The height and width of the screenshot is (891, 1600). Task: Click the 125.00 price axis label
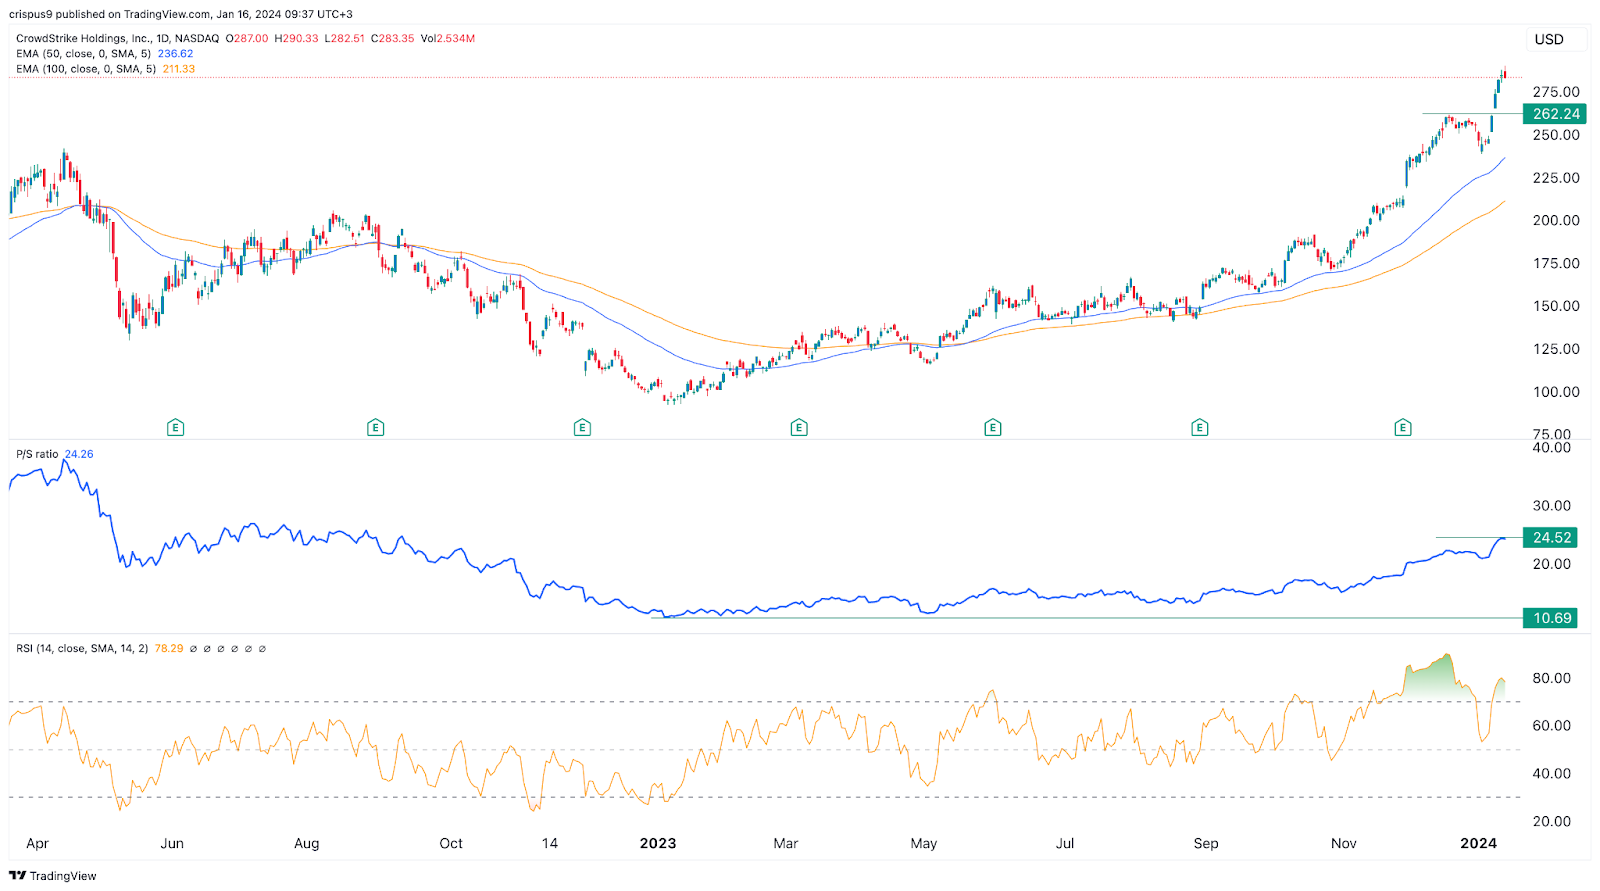pyautogui.click(x=1556, y=349)
